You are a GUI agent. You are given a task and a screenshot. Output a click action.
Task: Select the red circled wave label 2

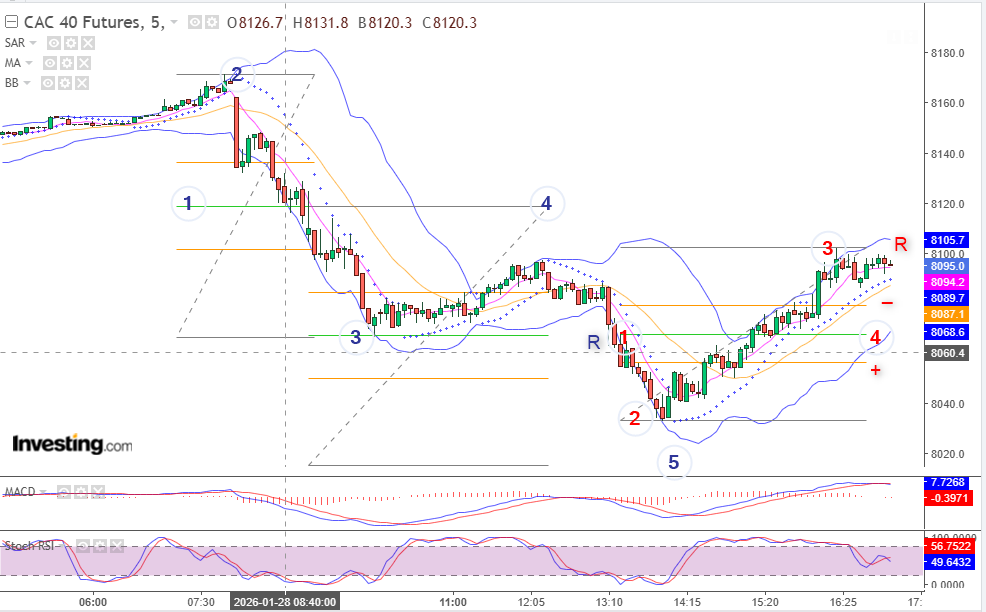point(635,418)
